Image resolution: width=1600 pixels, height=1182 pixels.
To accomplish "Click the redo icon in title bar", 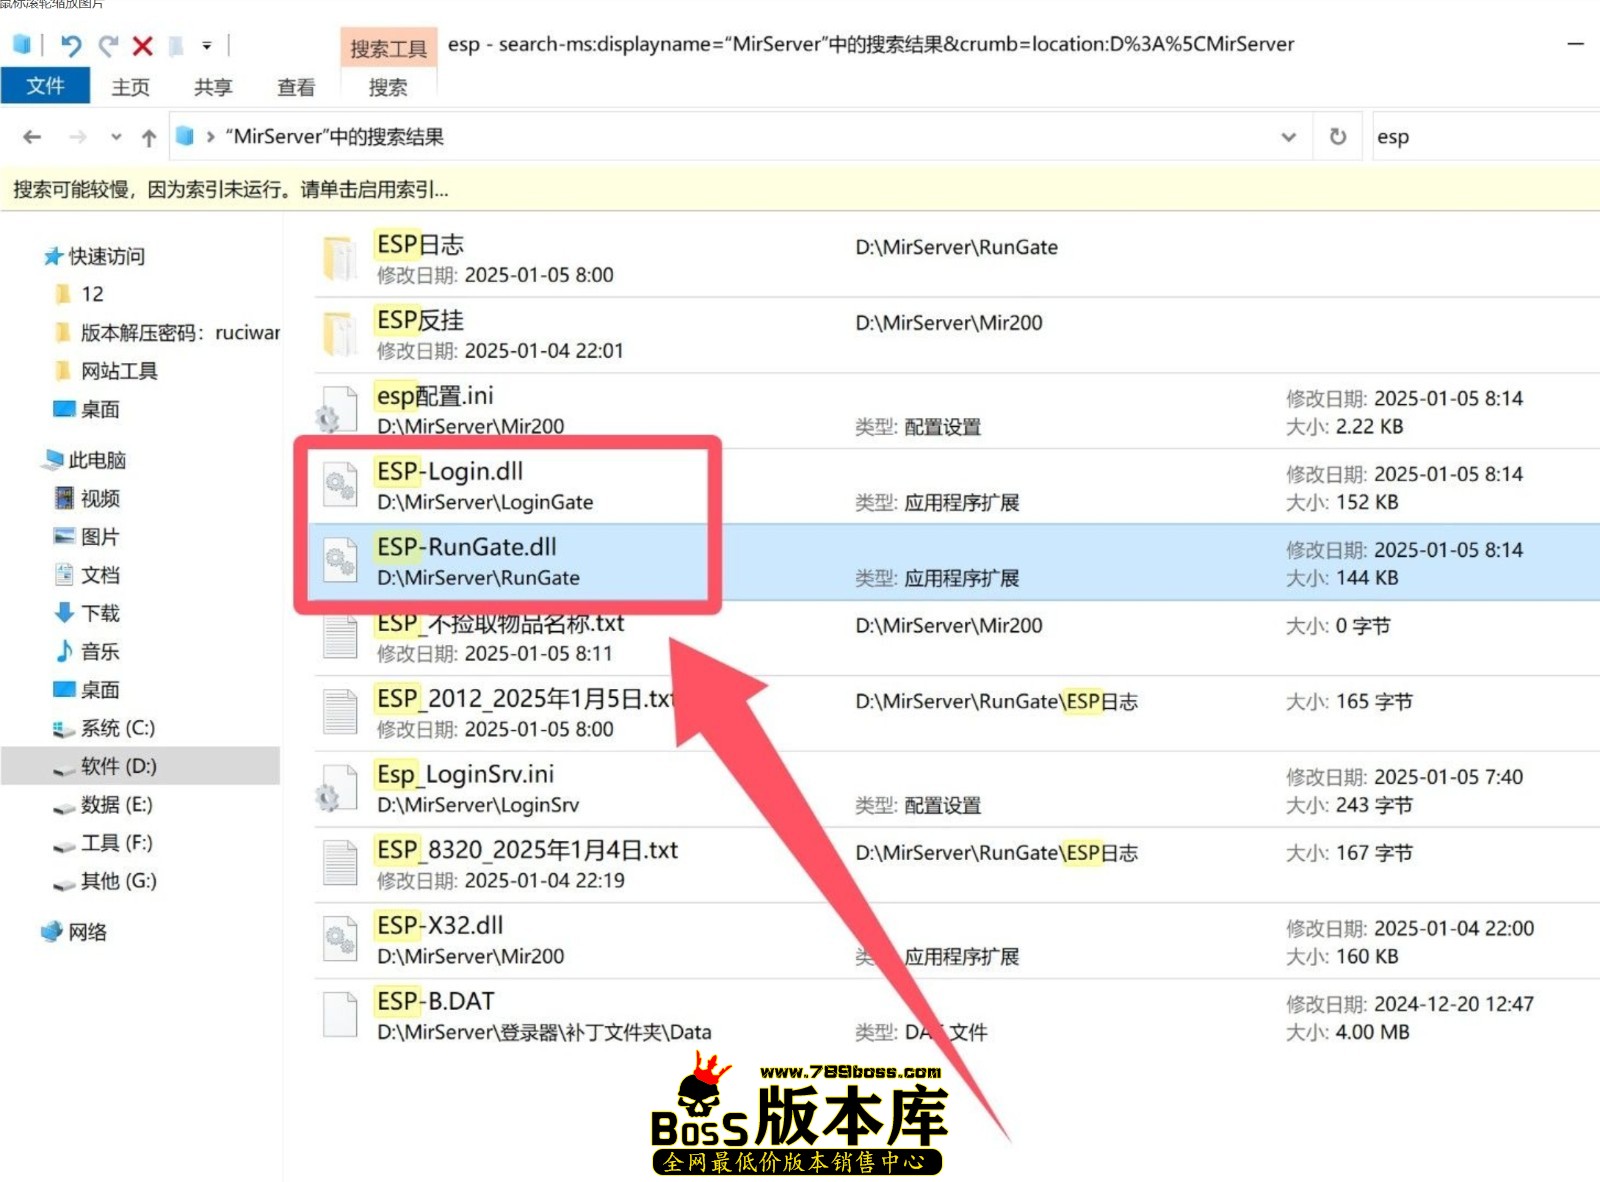I will pyautogui.click(x=108, y=45).
